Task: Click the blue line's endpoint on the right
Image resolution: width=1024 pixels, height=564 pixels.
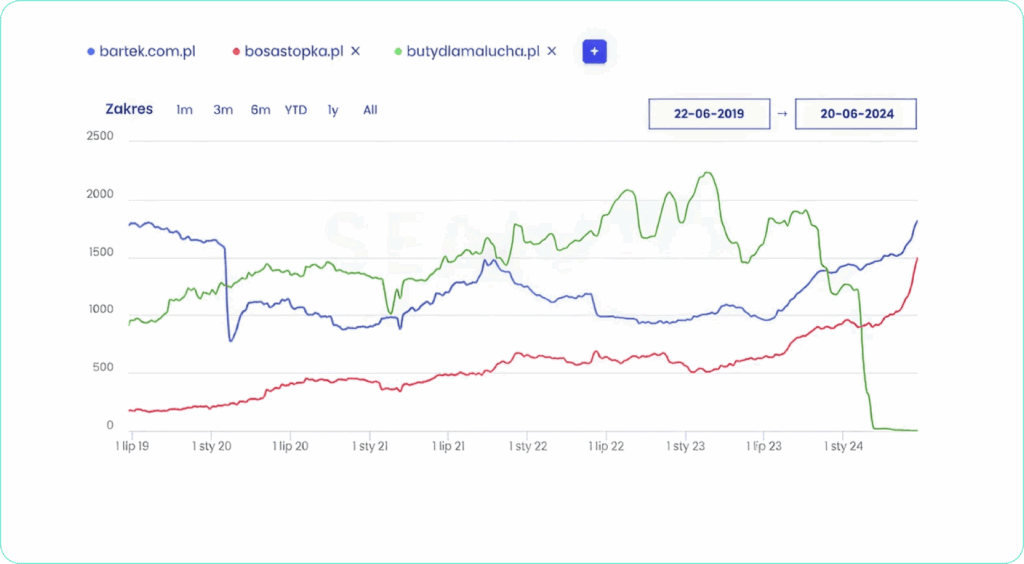Action: click(916, 222)
